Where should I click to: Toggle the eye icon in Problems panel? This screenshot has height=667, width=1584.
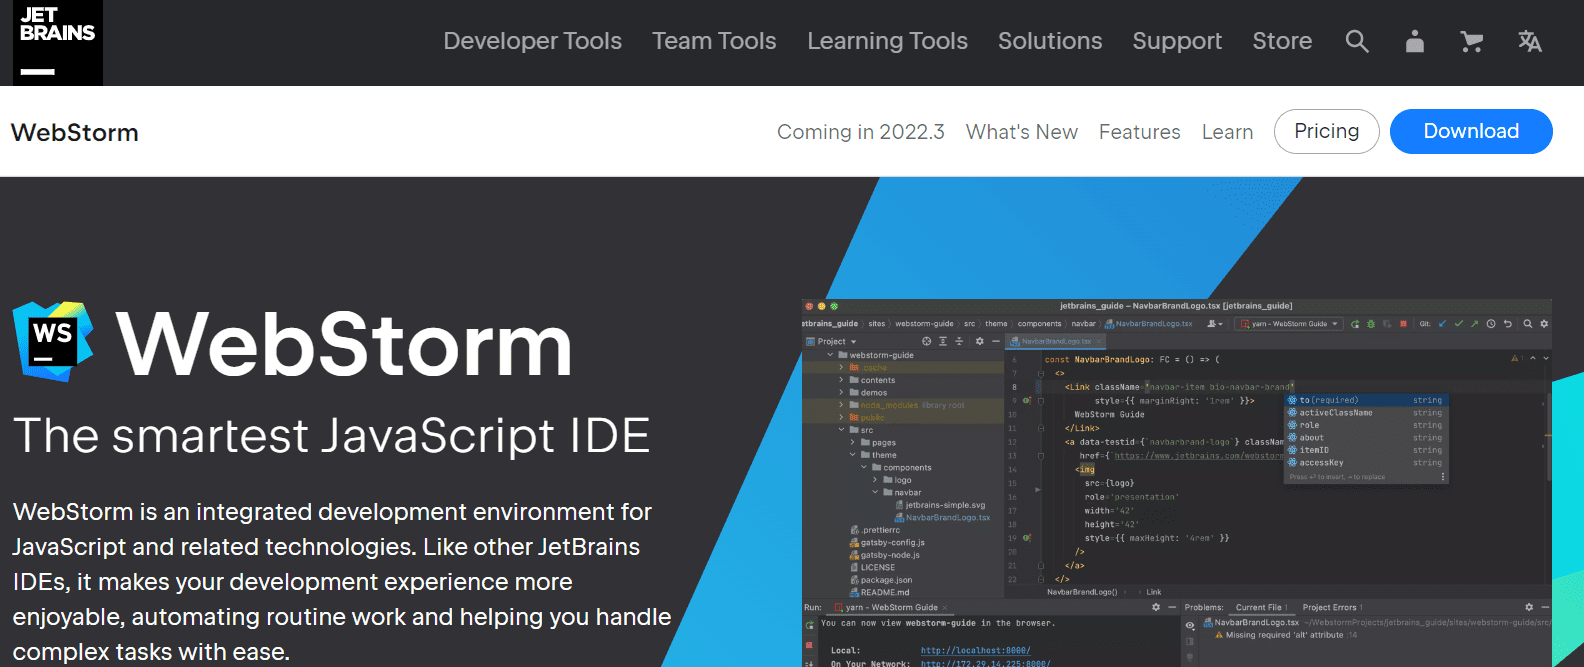pos(1190,625)
